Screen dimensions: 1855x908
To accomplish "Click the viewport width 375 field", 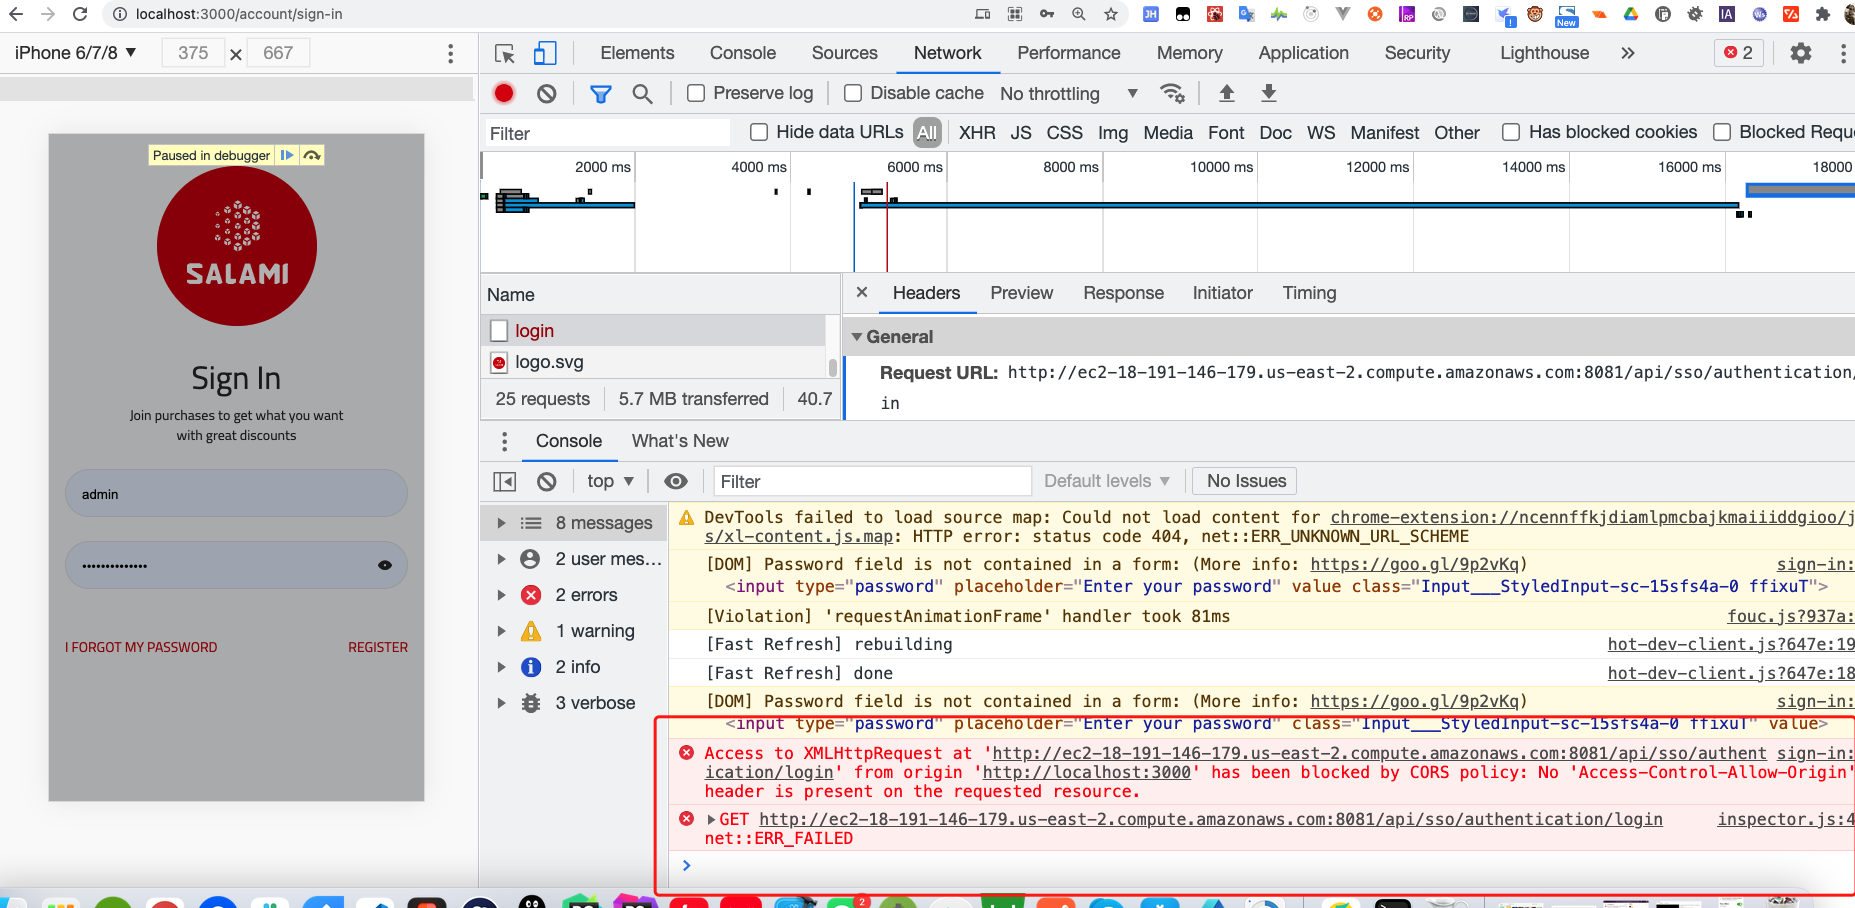I will coord(193,53).
